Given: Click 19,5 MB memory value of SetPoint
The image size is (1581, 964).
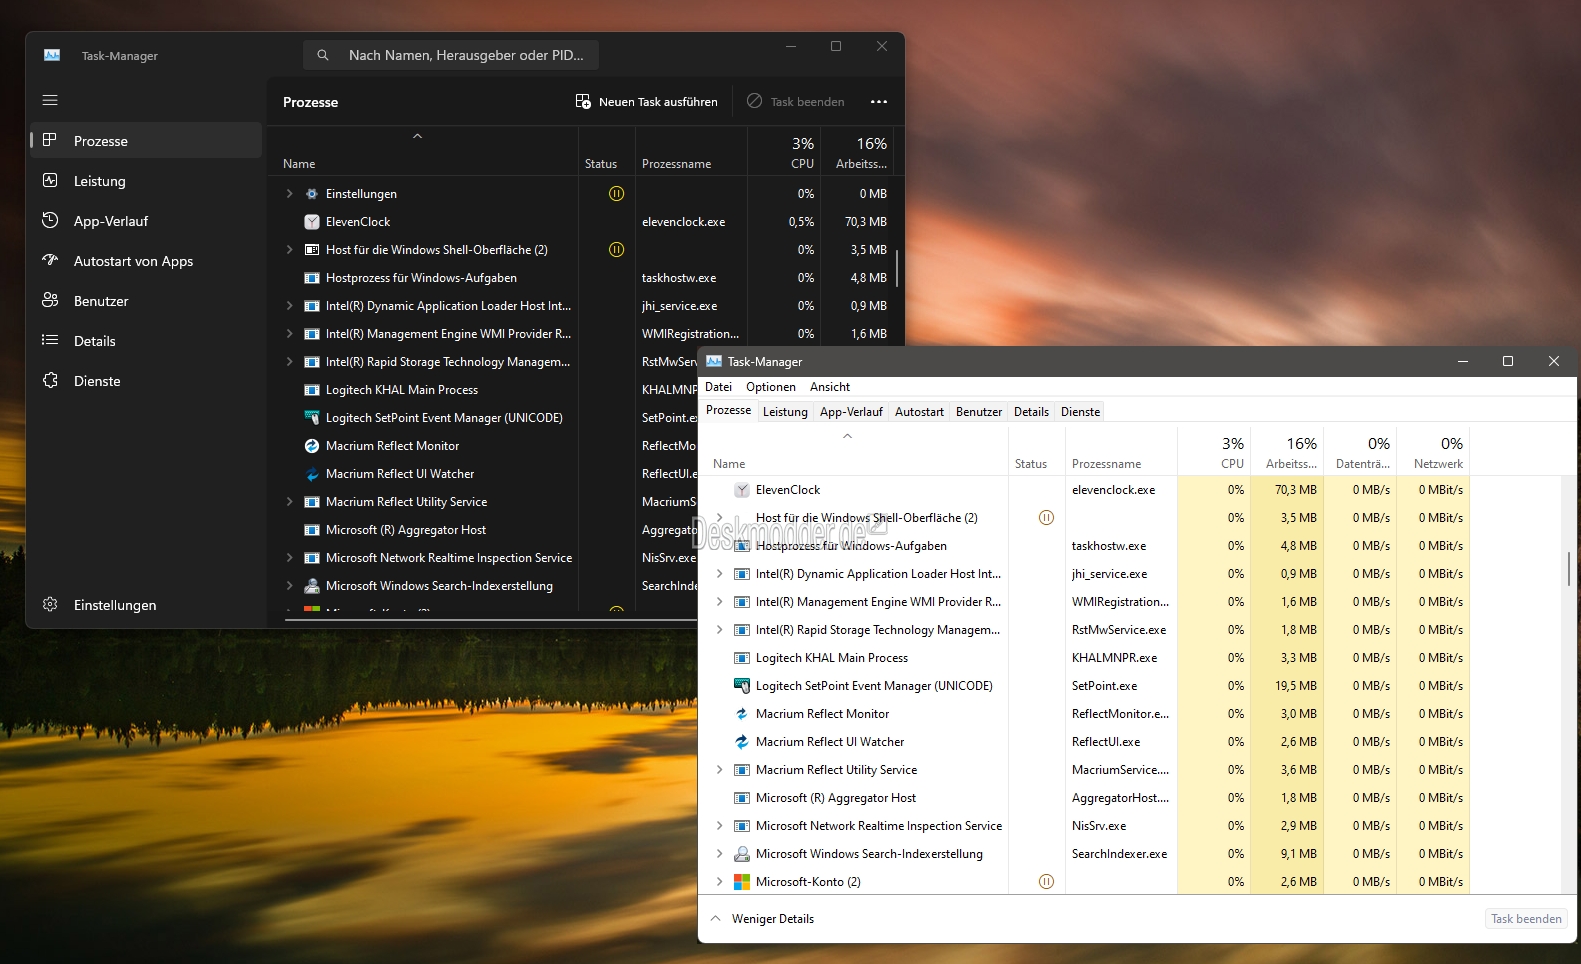Looking at the screenshot, I should [1296, 686].
